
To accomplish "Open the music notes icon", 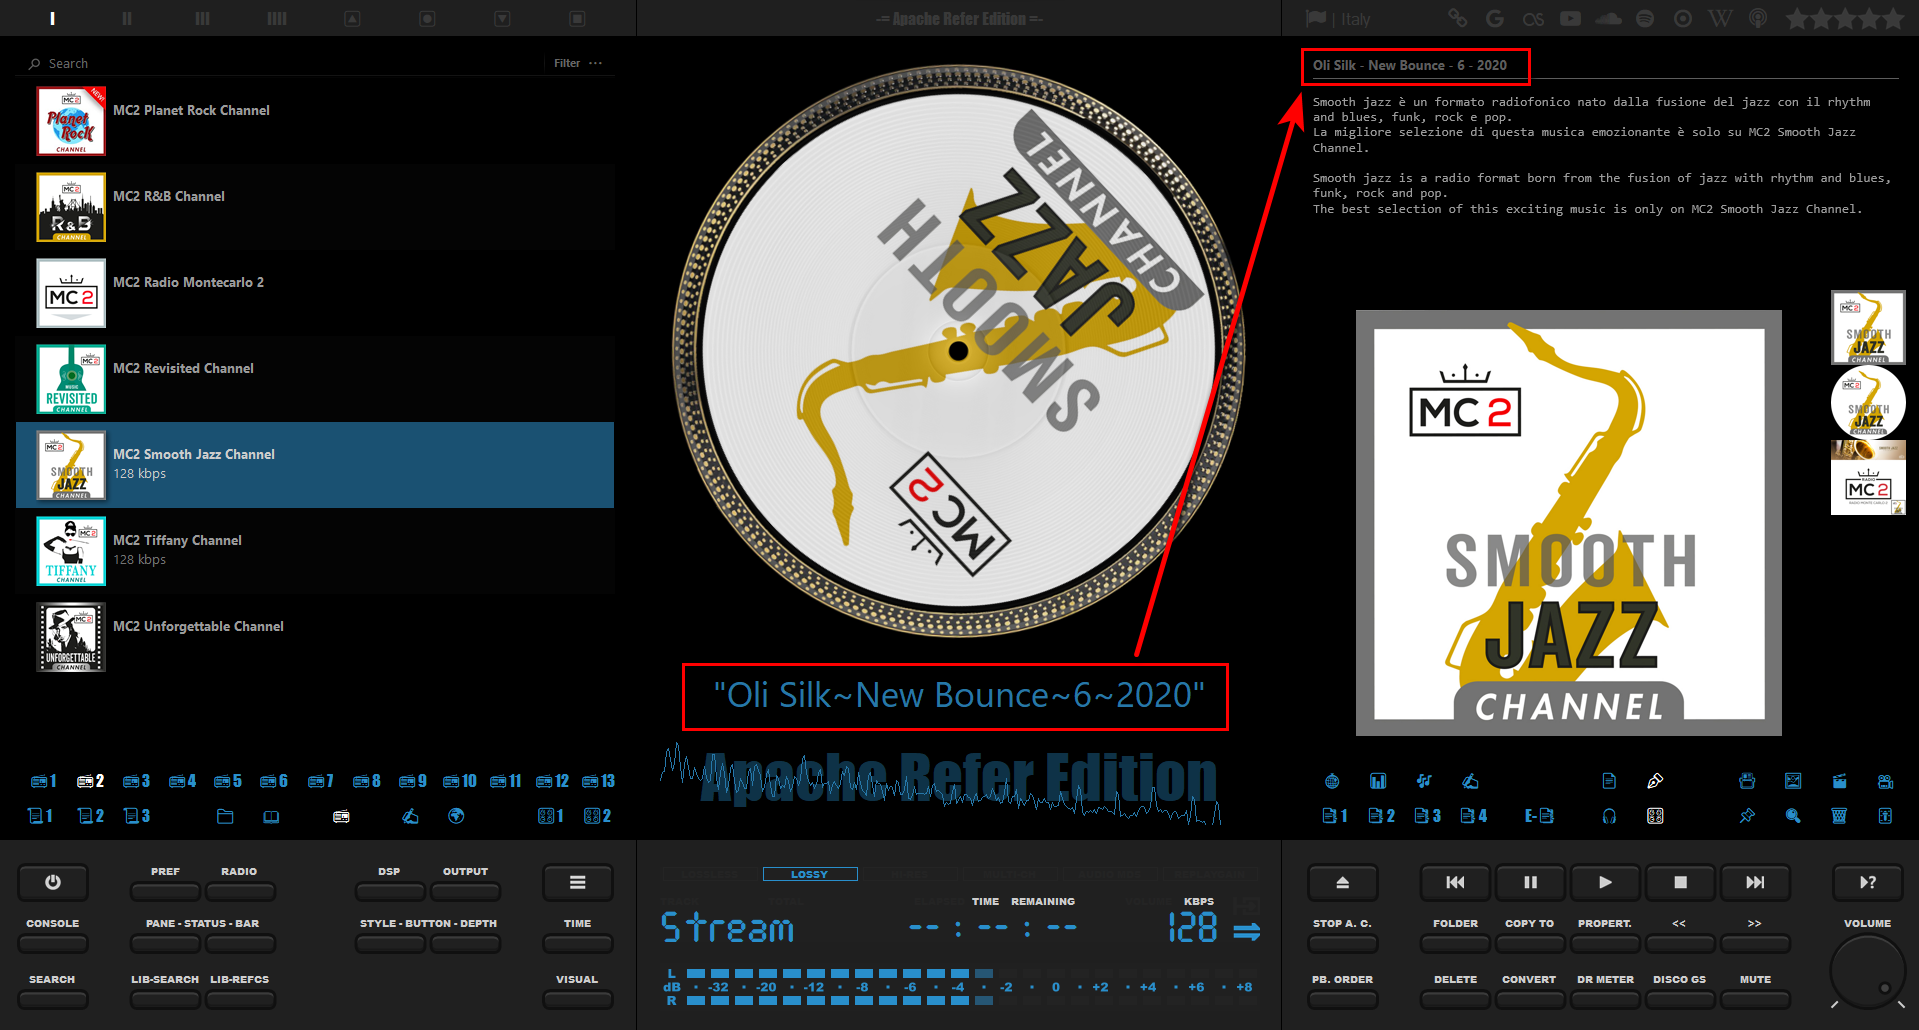I will [1424, 781].
